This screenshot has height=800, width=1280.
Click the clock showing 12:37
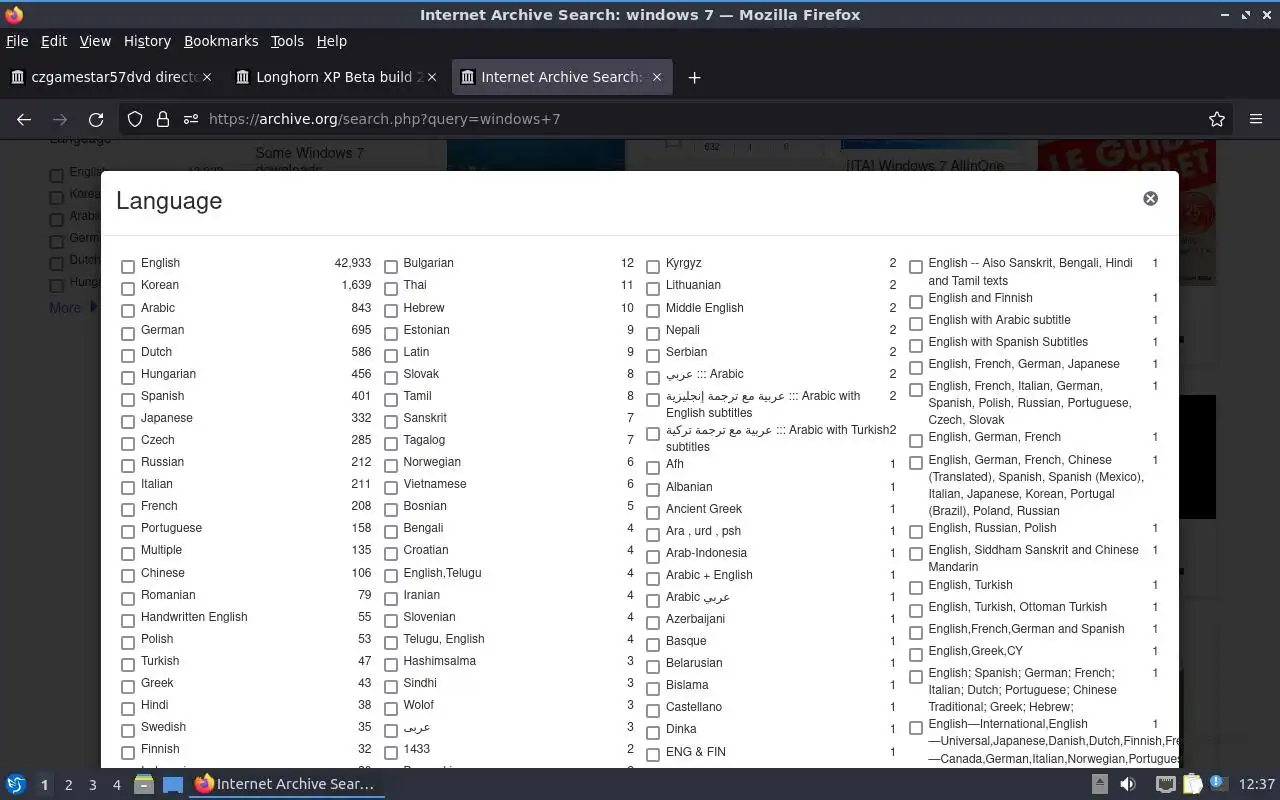[x=1256, y=784]
